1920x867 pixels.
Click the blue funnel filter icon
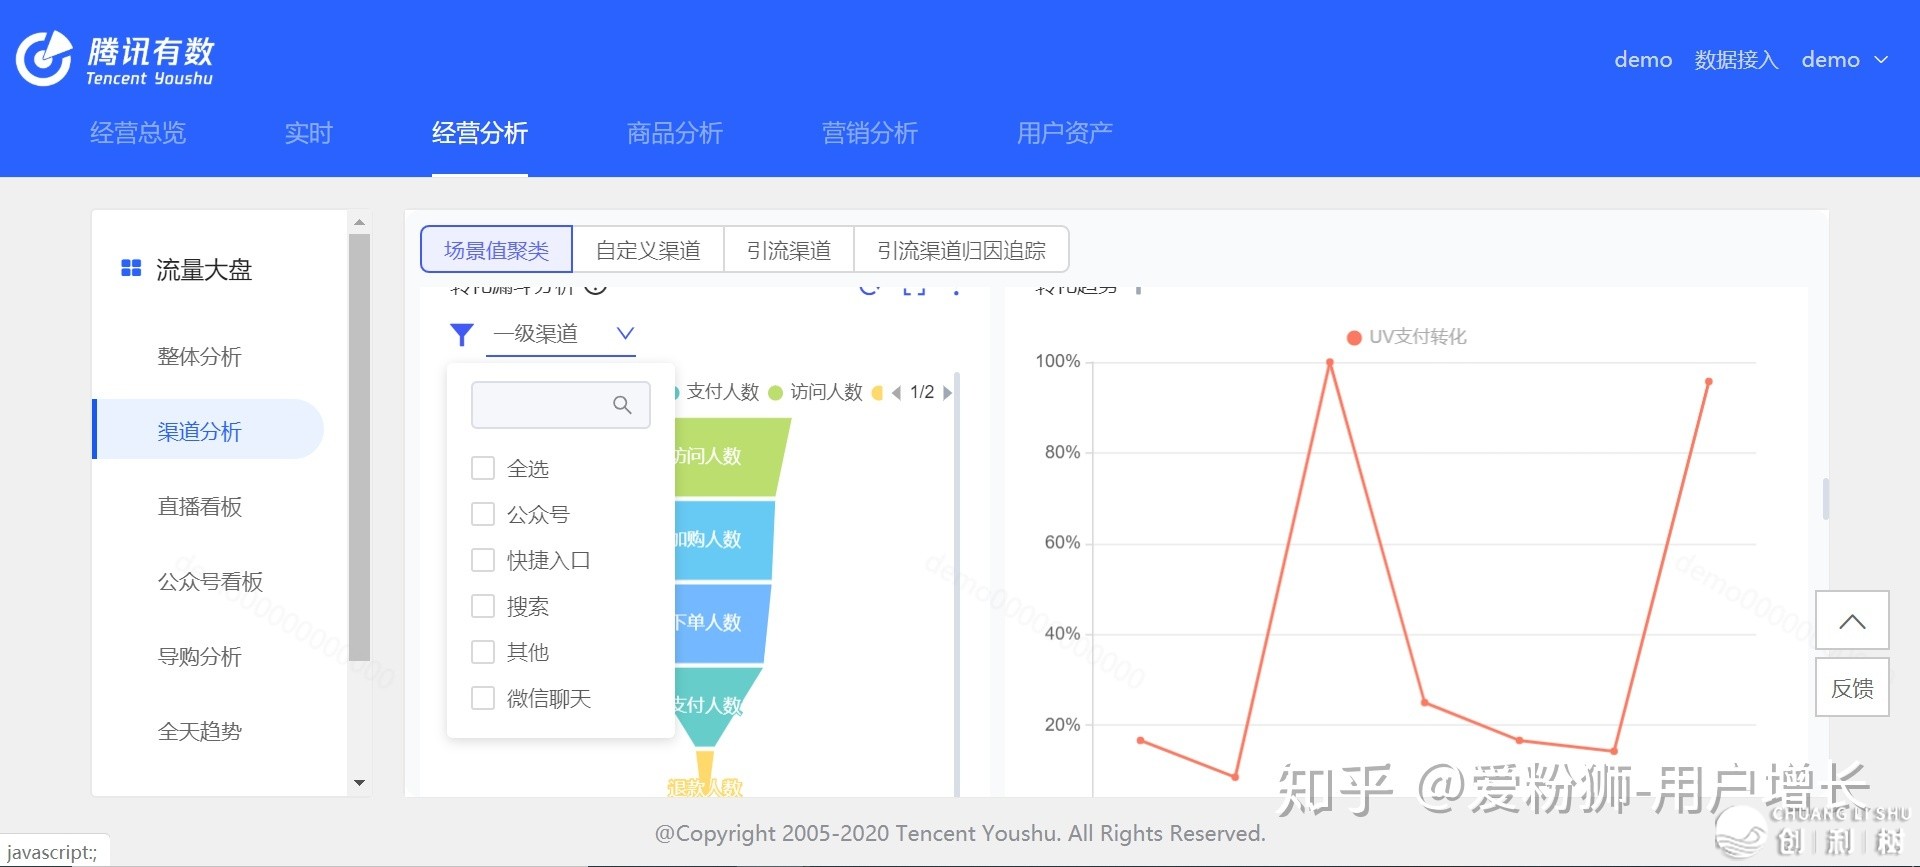pyautogui.click(x=461, y=335)
